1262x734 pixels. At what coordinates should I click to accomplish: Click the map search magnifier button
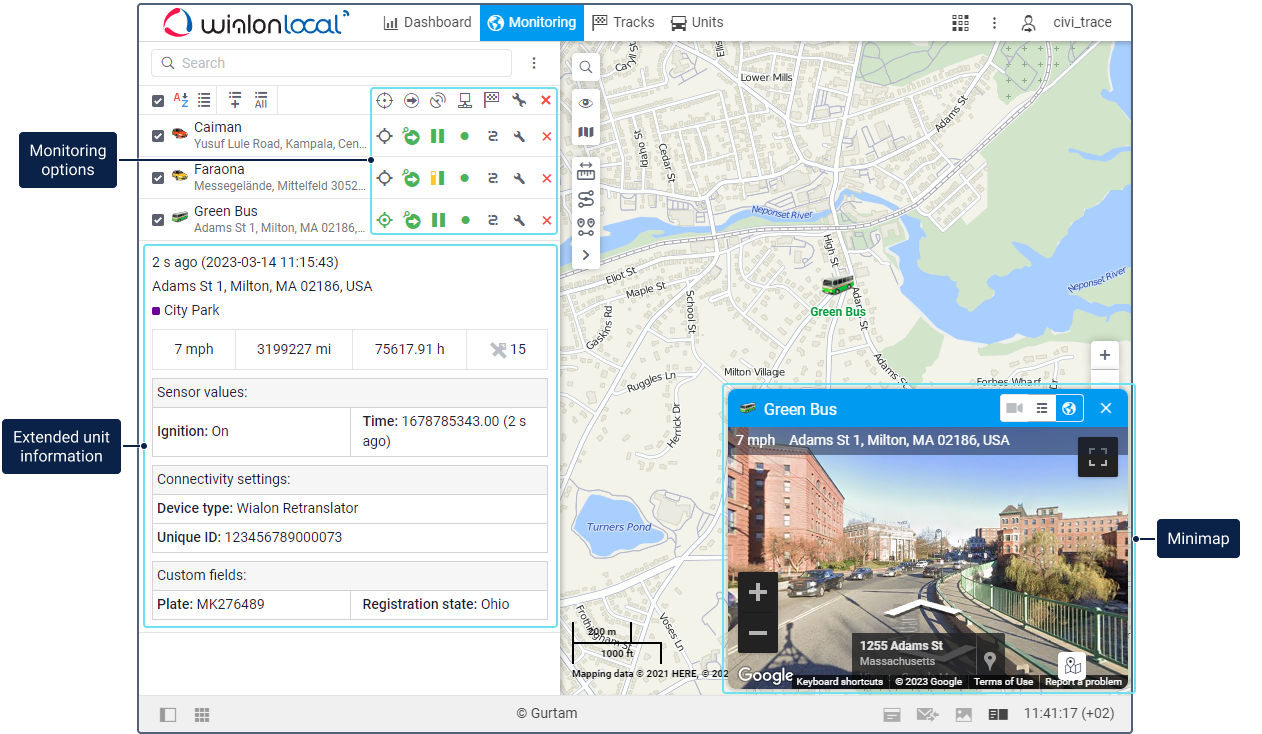coord(585,67)
